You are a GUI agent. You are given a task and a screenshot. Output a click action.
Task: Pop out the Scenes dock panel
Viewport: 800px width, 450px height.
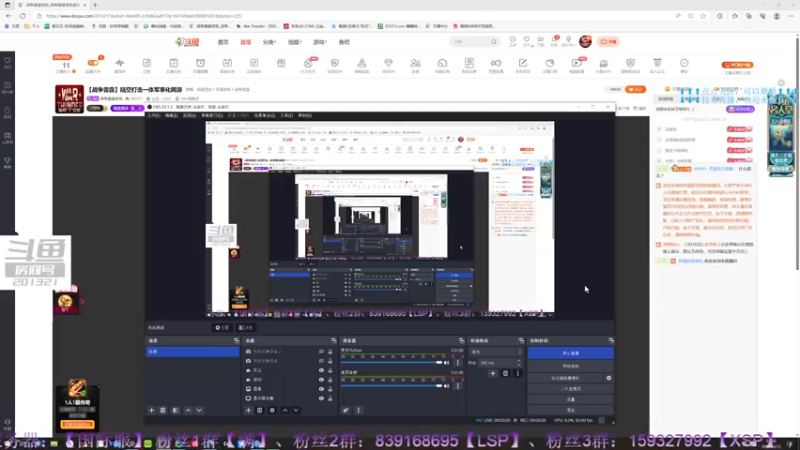point(236,340)
